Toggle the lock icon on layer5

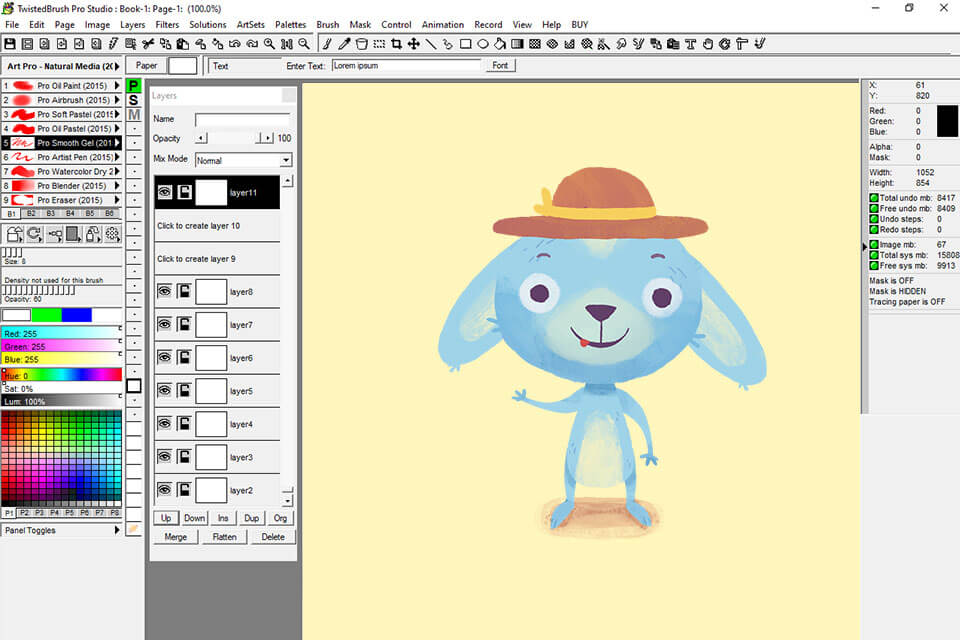click(x=184, y=391)
